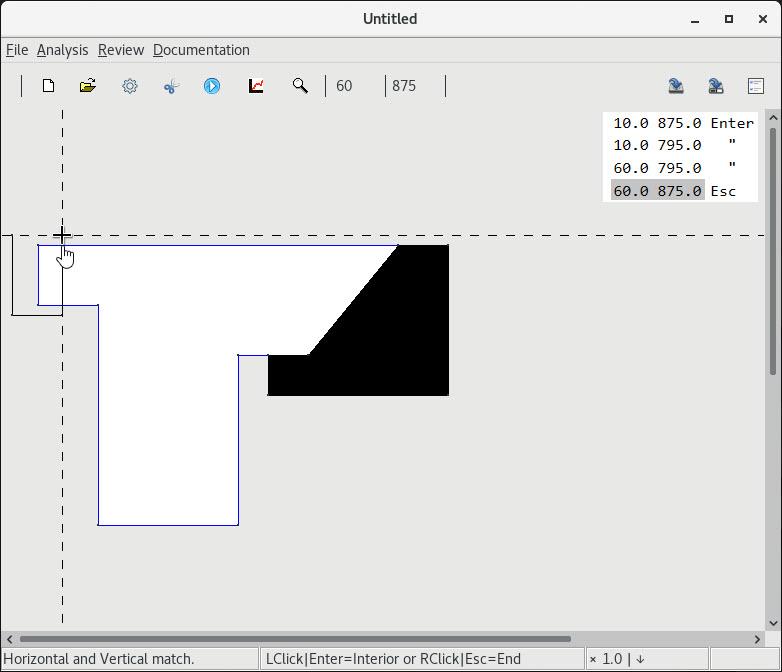Screen dimensions: 782x672
Task: Click the second export icon at toolbar right
Action: point(716,86)
